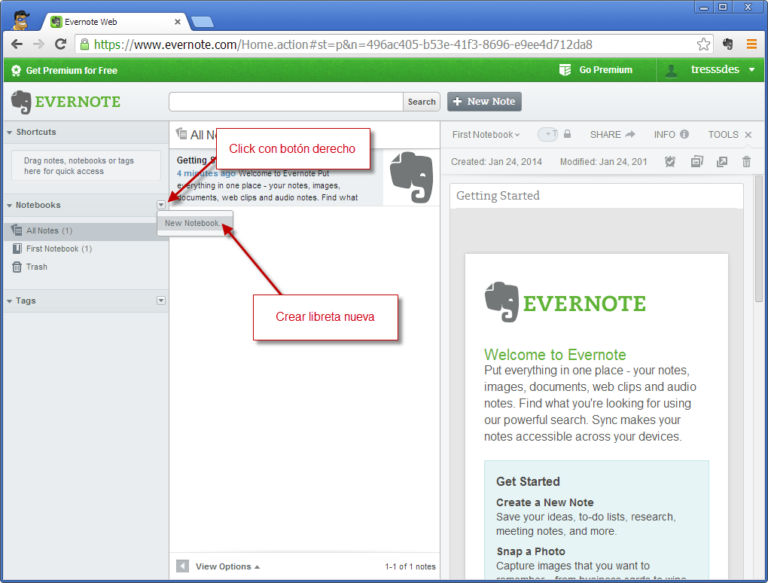The image size is (768, 583).
Task: Choose New Notebook from the popup menu
Action: [x=194, y=223]
